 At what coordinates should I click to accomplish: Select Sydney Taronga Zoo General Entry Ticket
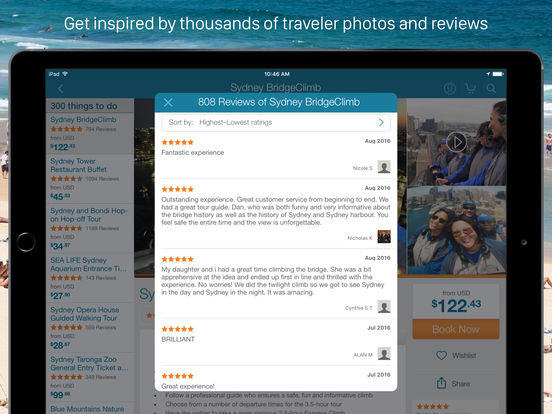pyautogui.click(x=90, y=377)
